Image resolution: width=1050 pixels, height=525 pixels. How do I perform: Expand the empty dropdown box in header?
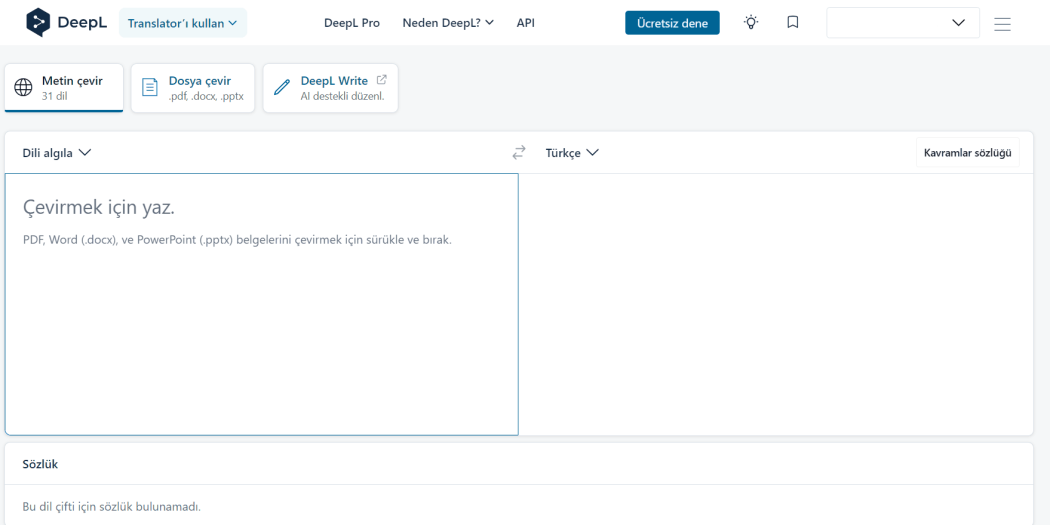902,23
